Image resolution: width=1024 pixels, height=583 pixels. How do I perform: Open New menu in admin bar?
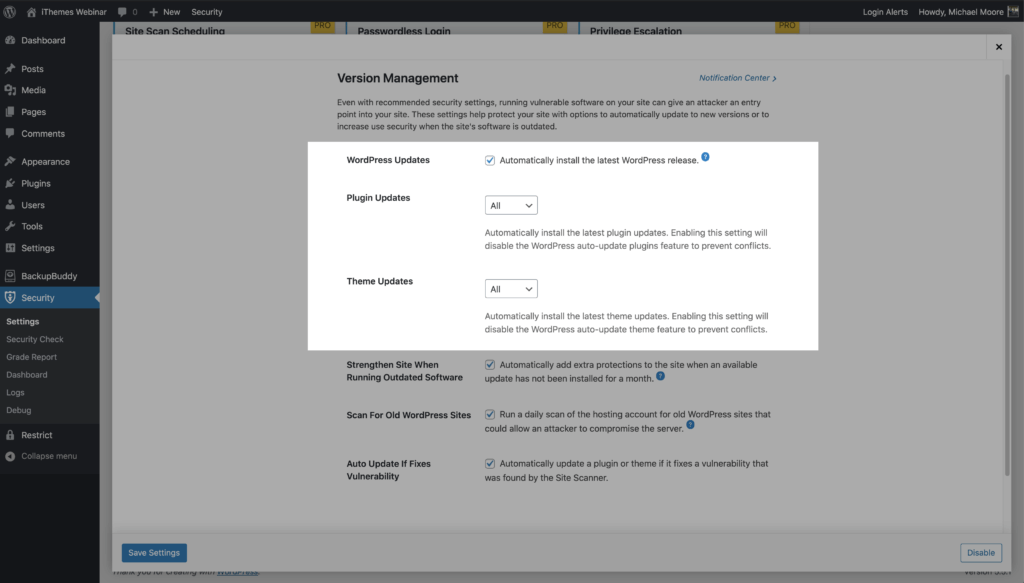coord(165,12)
